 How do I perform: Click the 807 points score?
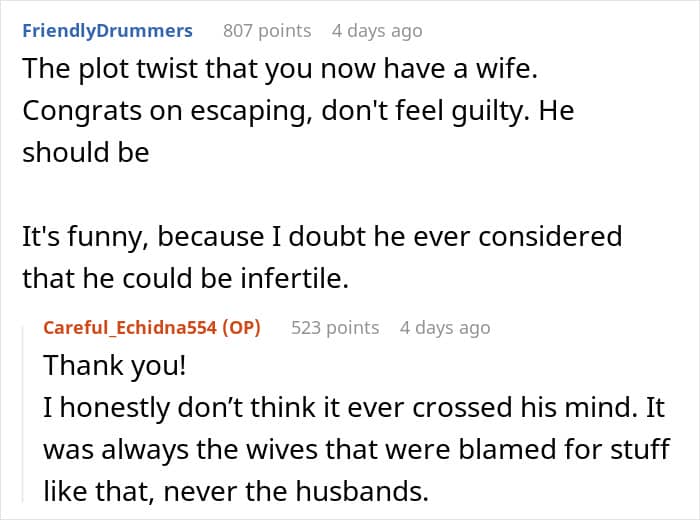tap(267, 31)
